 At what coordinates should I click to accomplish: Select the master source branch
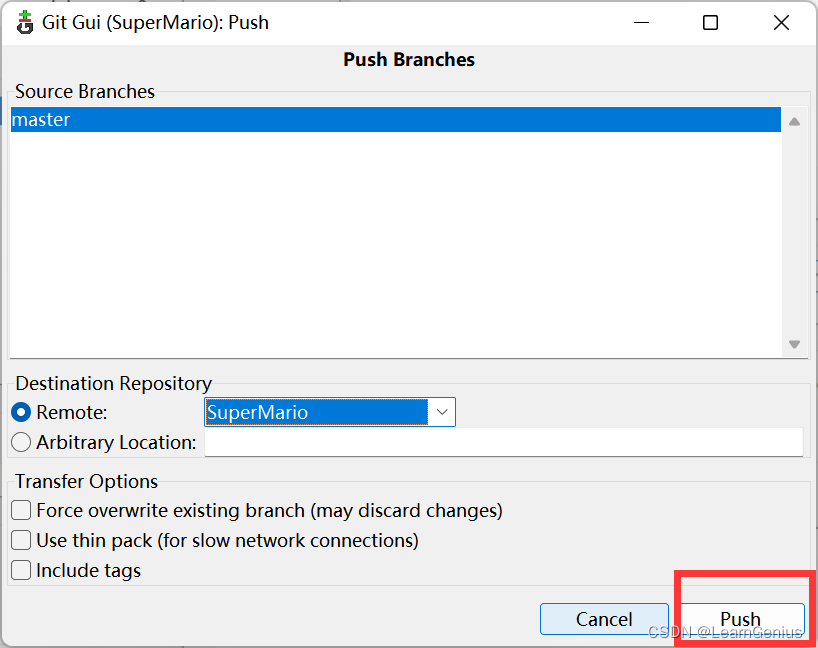tap(395, 119)
